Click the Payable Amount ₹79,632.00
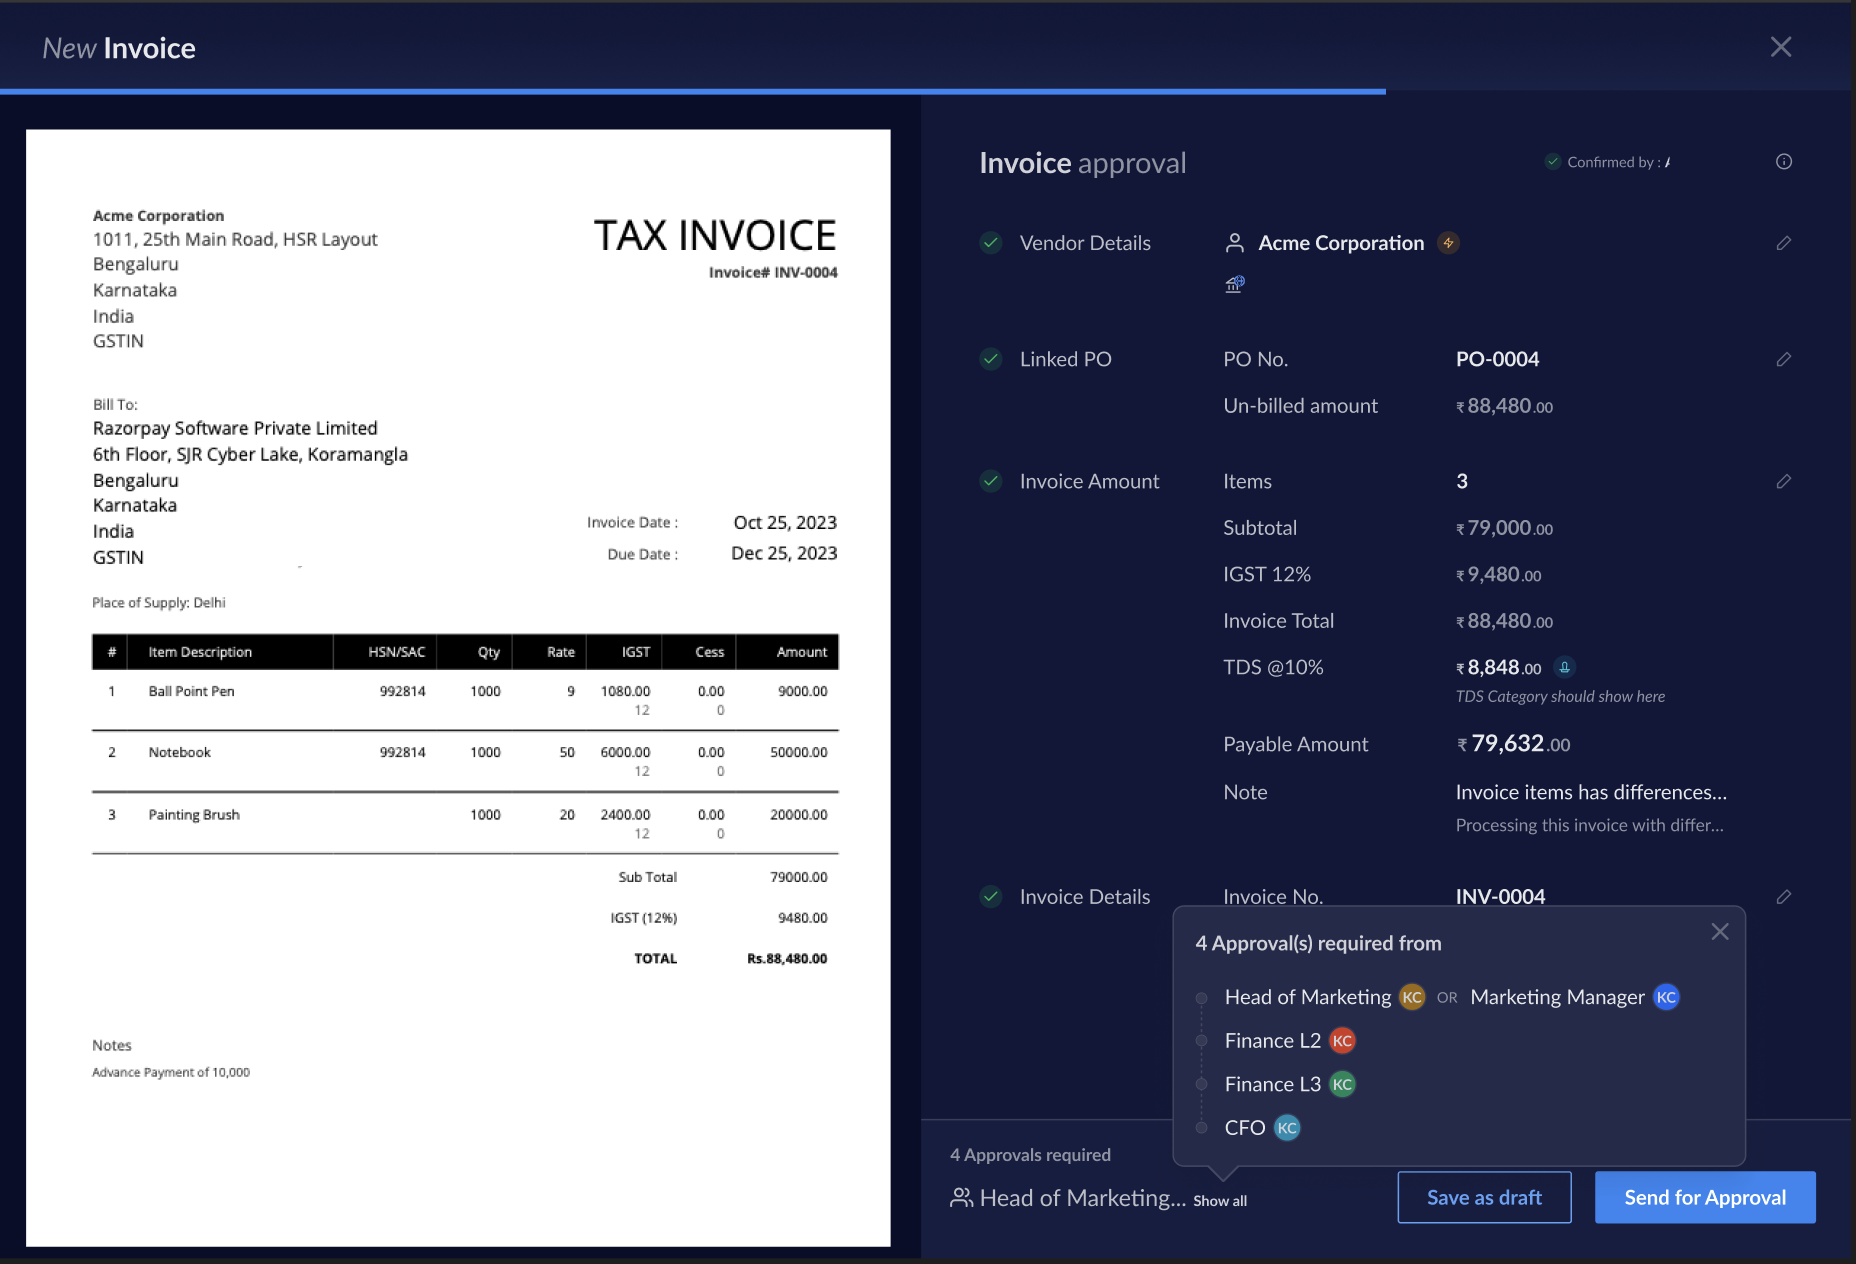The height and width of the screenshot is (1264, 1856). [1513, 744]
